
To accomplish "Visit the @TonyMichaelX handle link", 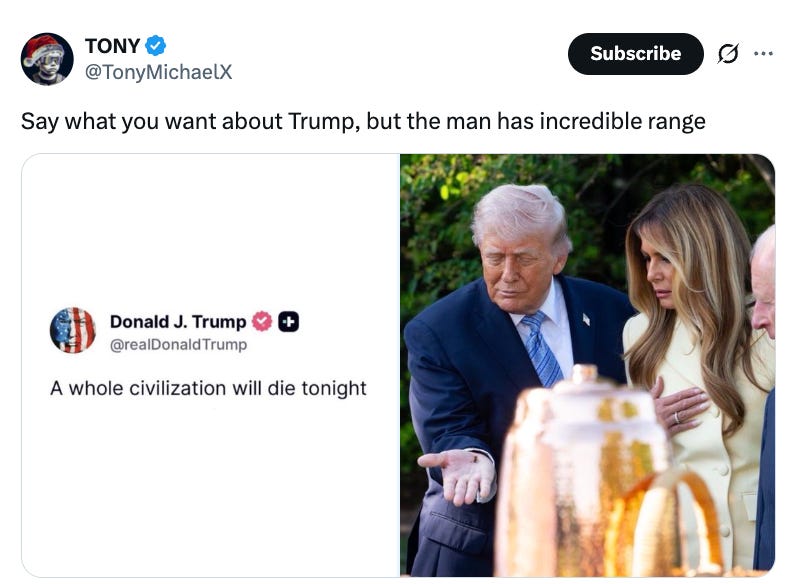I will [158, 72].
